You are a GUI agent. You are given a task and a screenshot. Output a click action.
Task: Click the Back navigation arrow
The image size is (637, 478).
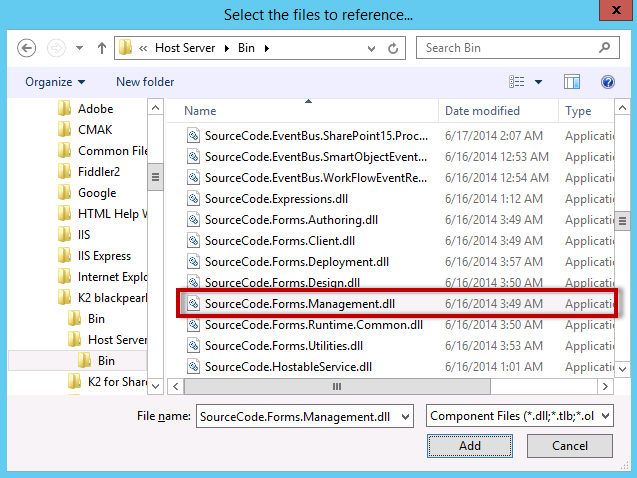[27, 48]
